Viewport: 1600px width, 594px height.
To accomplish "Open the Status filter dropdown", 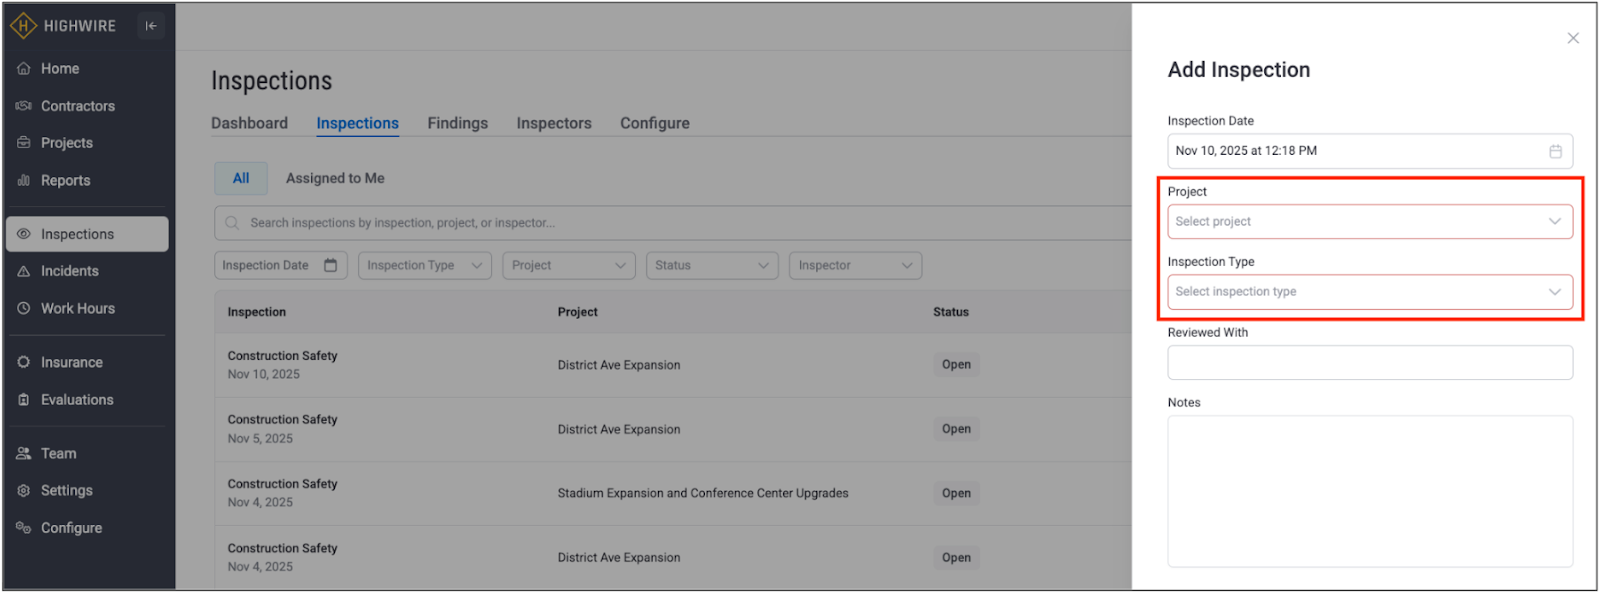I will [x=711, y=266].
